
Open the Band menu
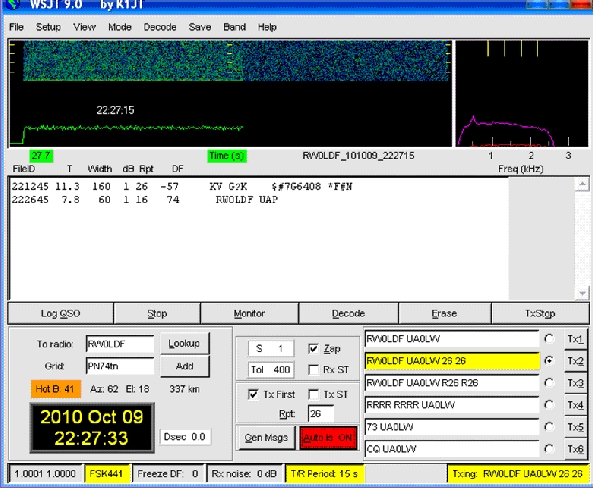(234, 27)
